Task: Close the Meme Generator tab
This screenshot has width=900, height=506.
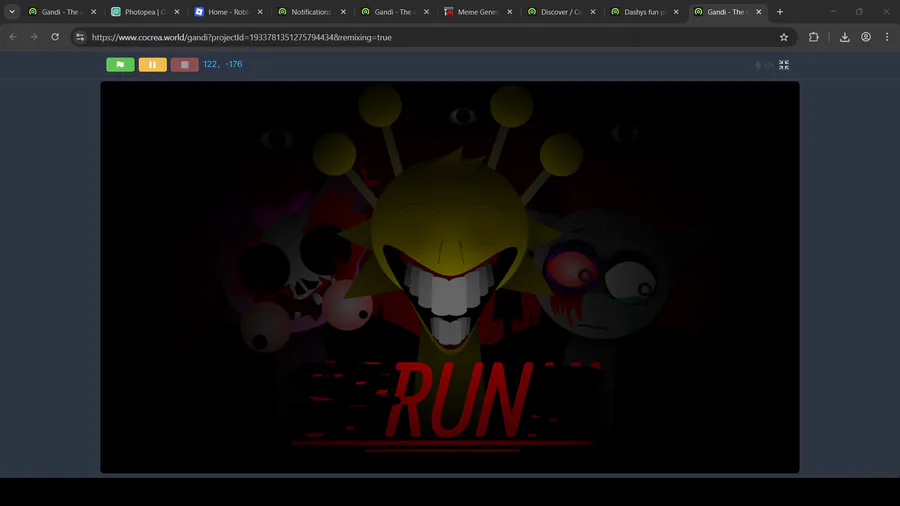Action: pyautogui.click(x=510, y=11)
